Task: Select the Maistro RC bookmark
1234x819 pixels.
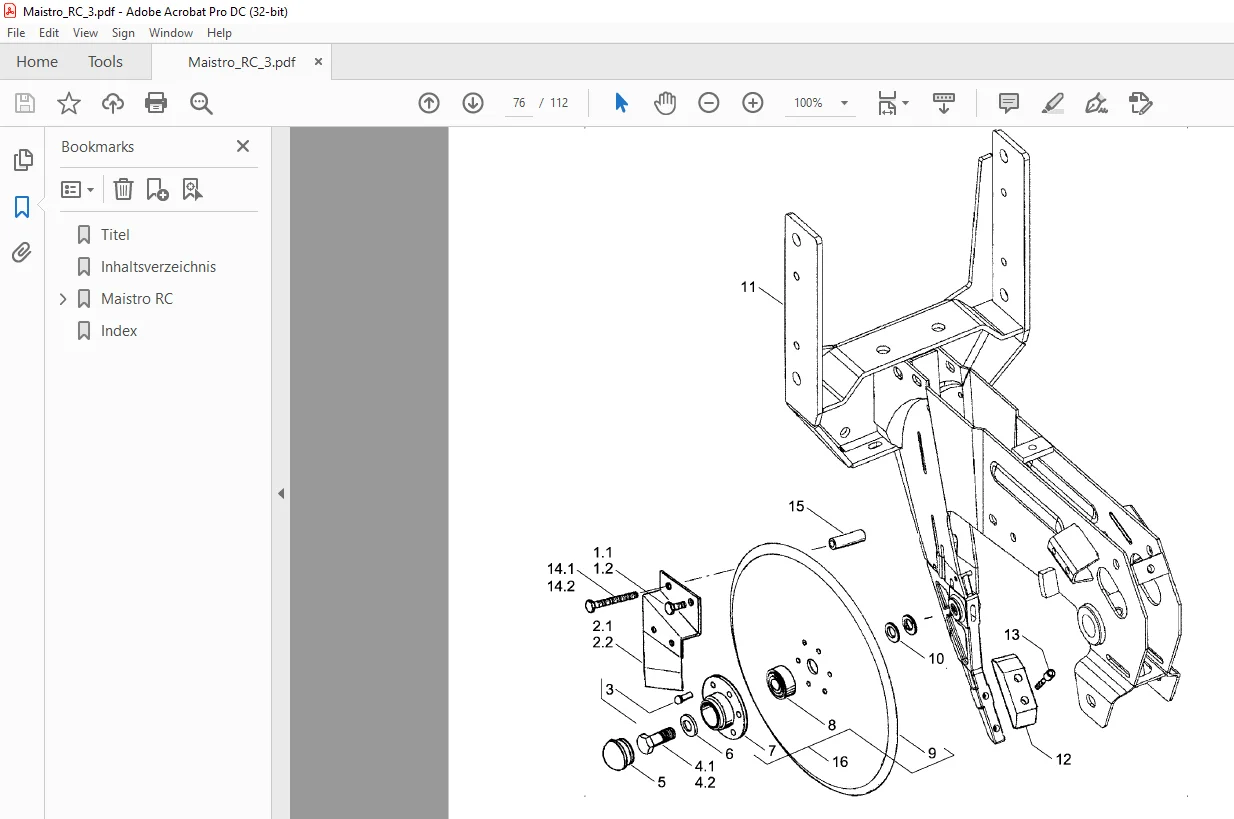Action: point(136,299)
